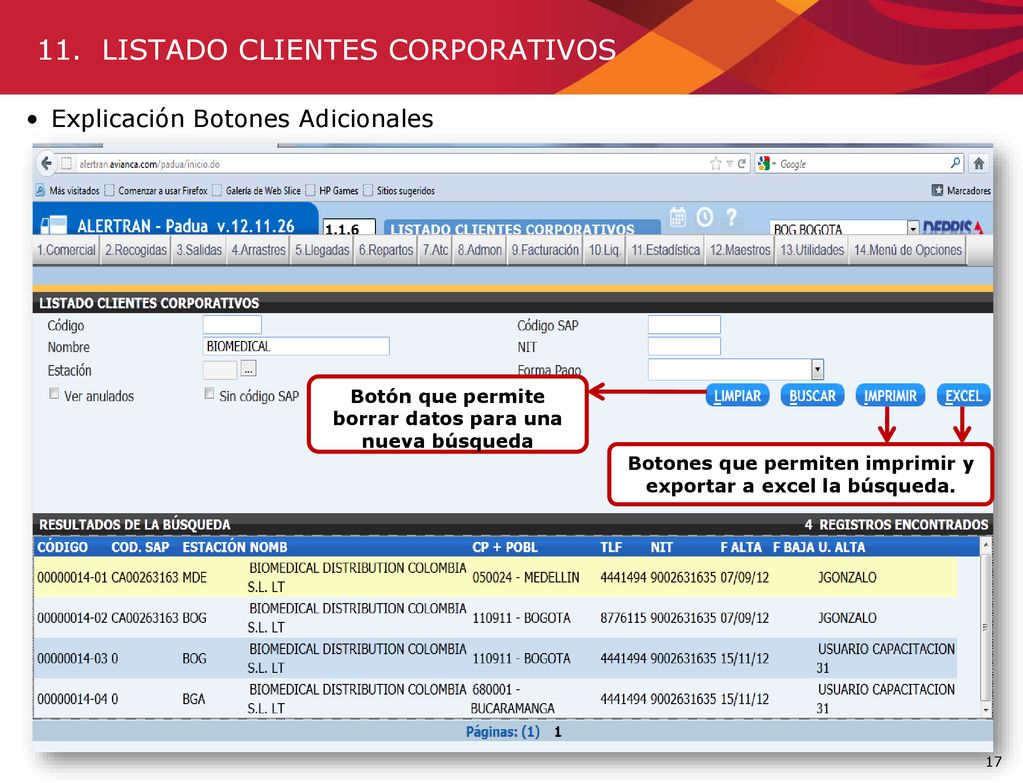Click the Código input field
The width and height of the screenshot is (1023, 783).
[232, 324]
